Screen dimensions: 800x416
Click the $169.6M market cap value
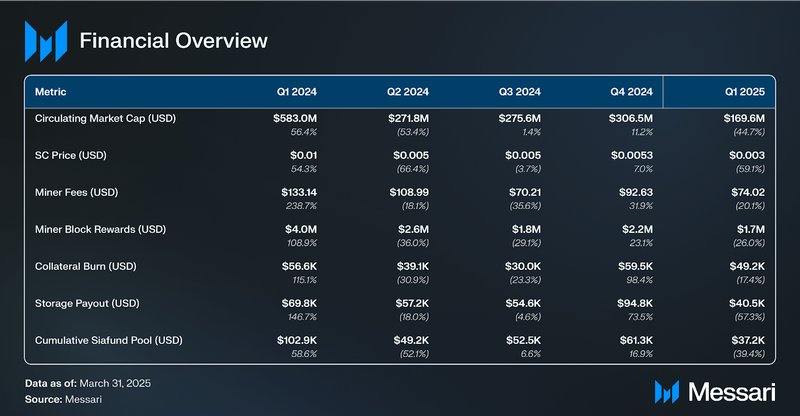click(744, 118)
